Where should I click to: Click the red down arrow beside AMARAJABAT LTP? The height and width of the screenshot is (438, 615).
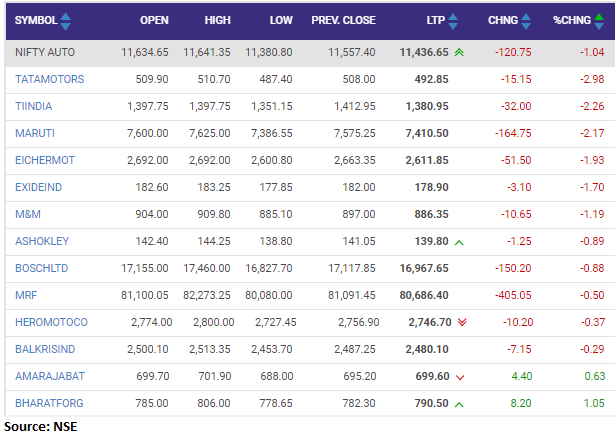point(459,377)
